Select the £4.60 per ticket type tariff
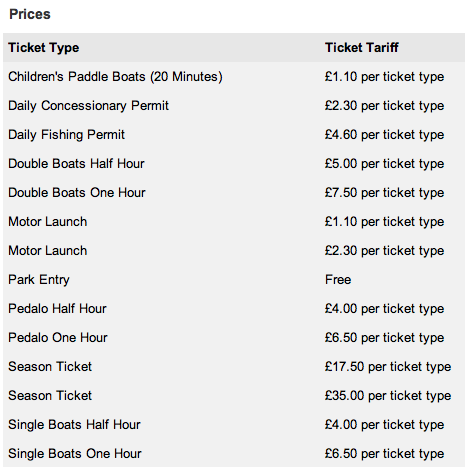Screen dimensions: 465x467 (385, 135)
